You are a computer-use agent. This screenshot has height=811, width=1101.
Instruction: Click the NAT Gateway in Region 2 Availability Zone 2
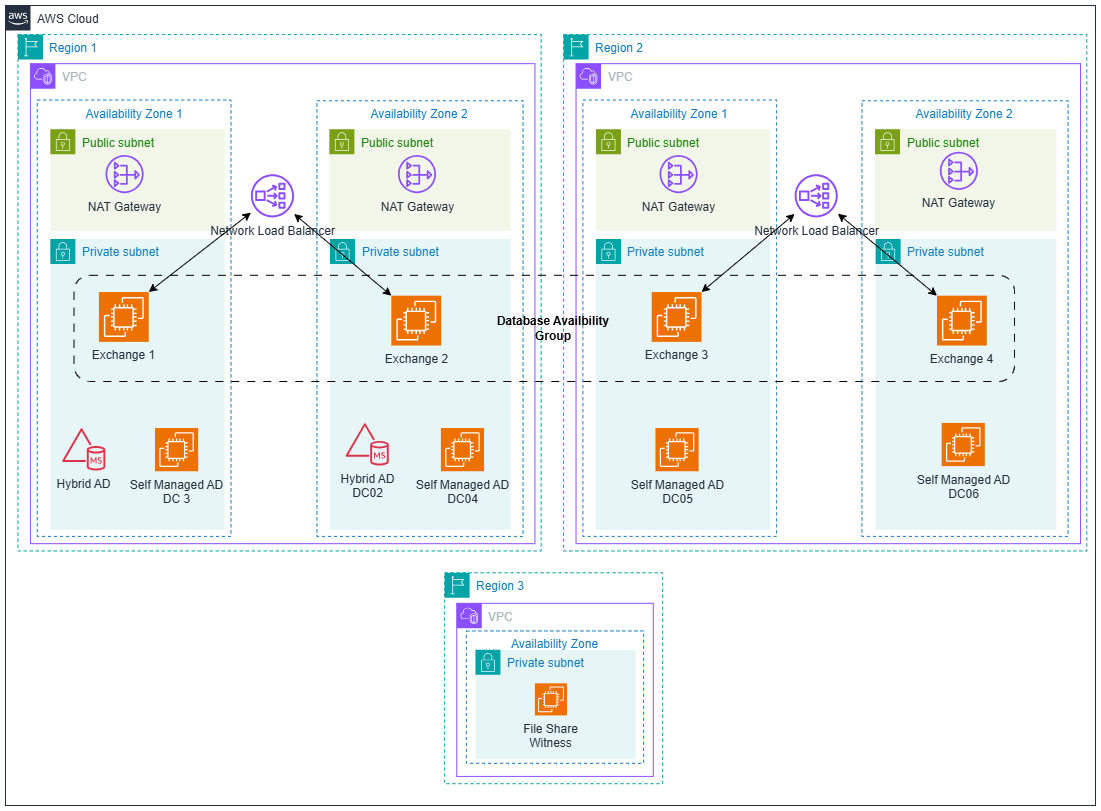point(959,174)
